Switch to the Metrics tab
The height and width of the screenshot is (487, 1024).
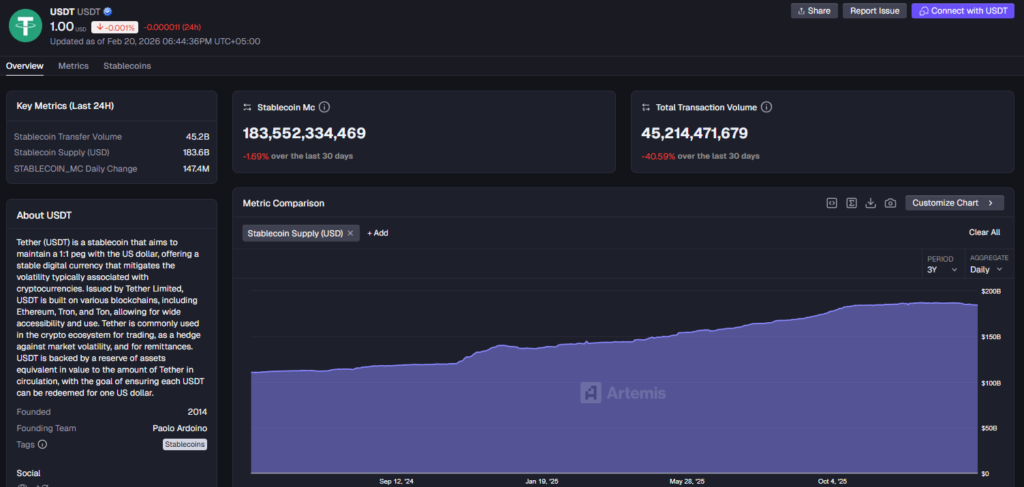pyautogui.click(x=73, y=66)
